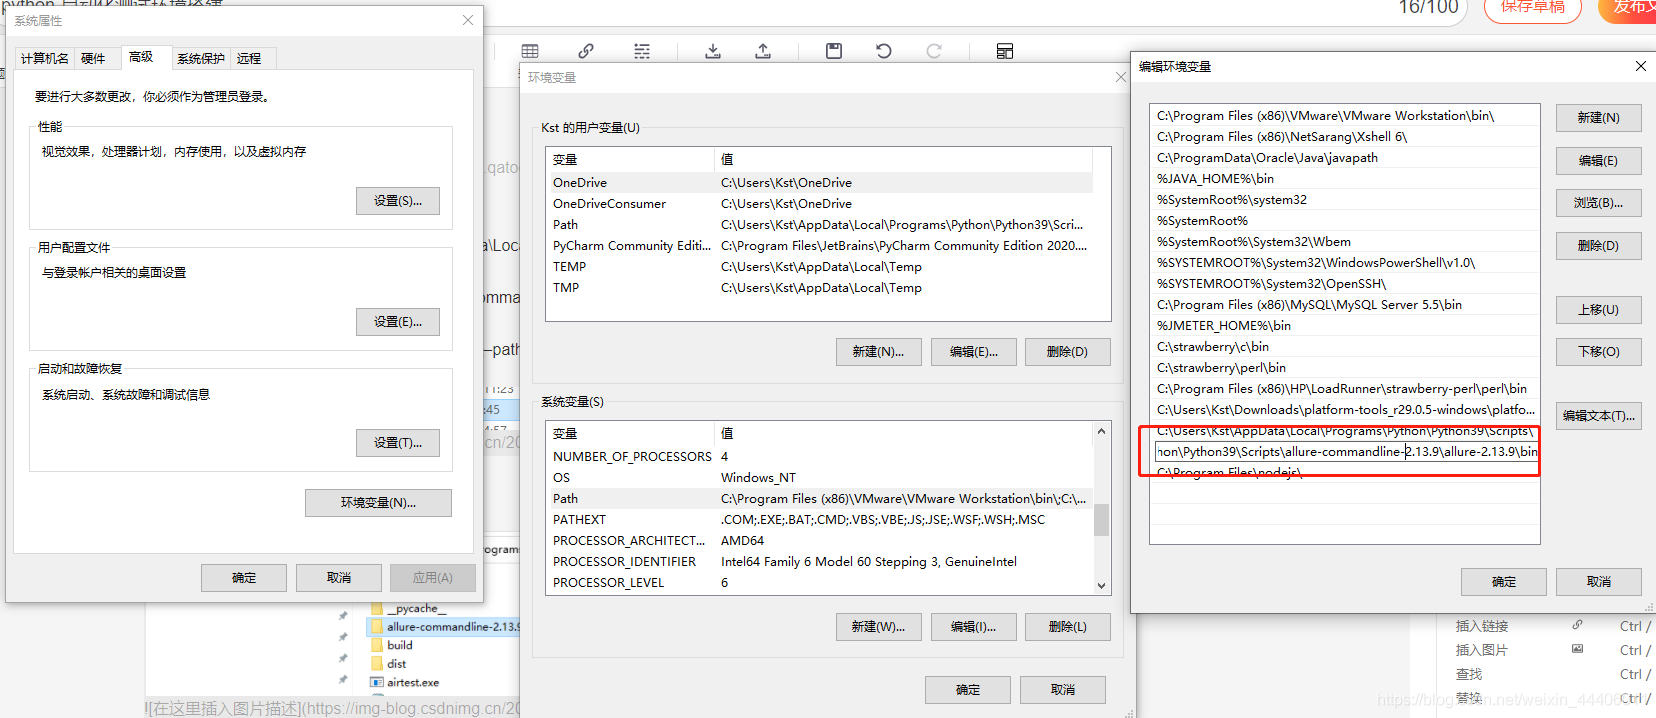Click the 下移(O) move down button

(x=1598, y=352)
